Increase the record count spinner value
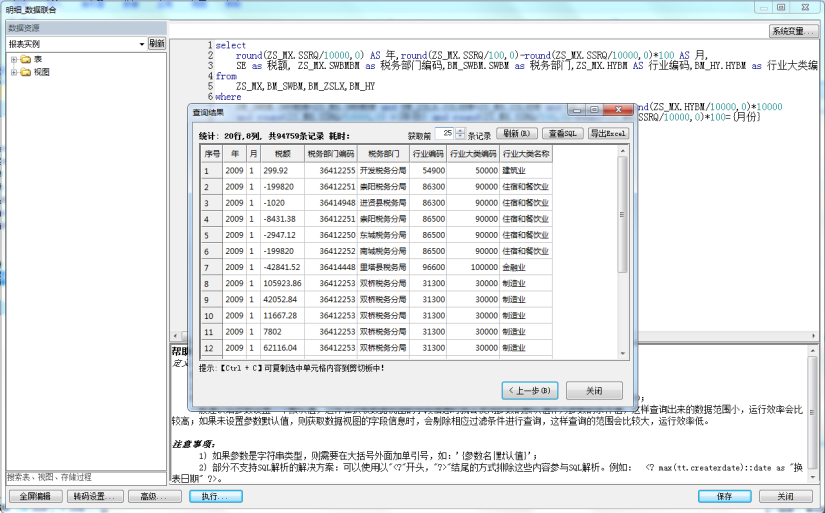Screen dimensions: 825x513 [461, 130]
